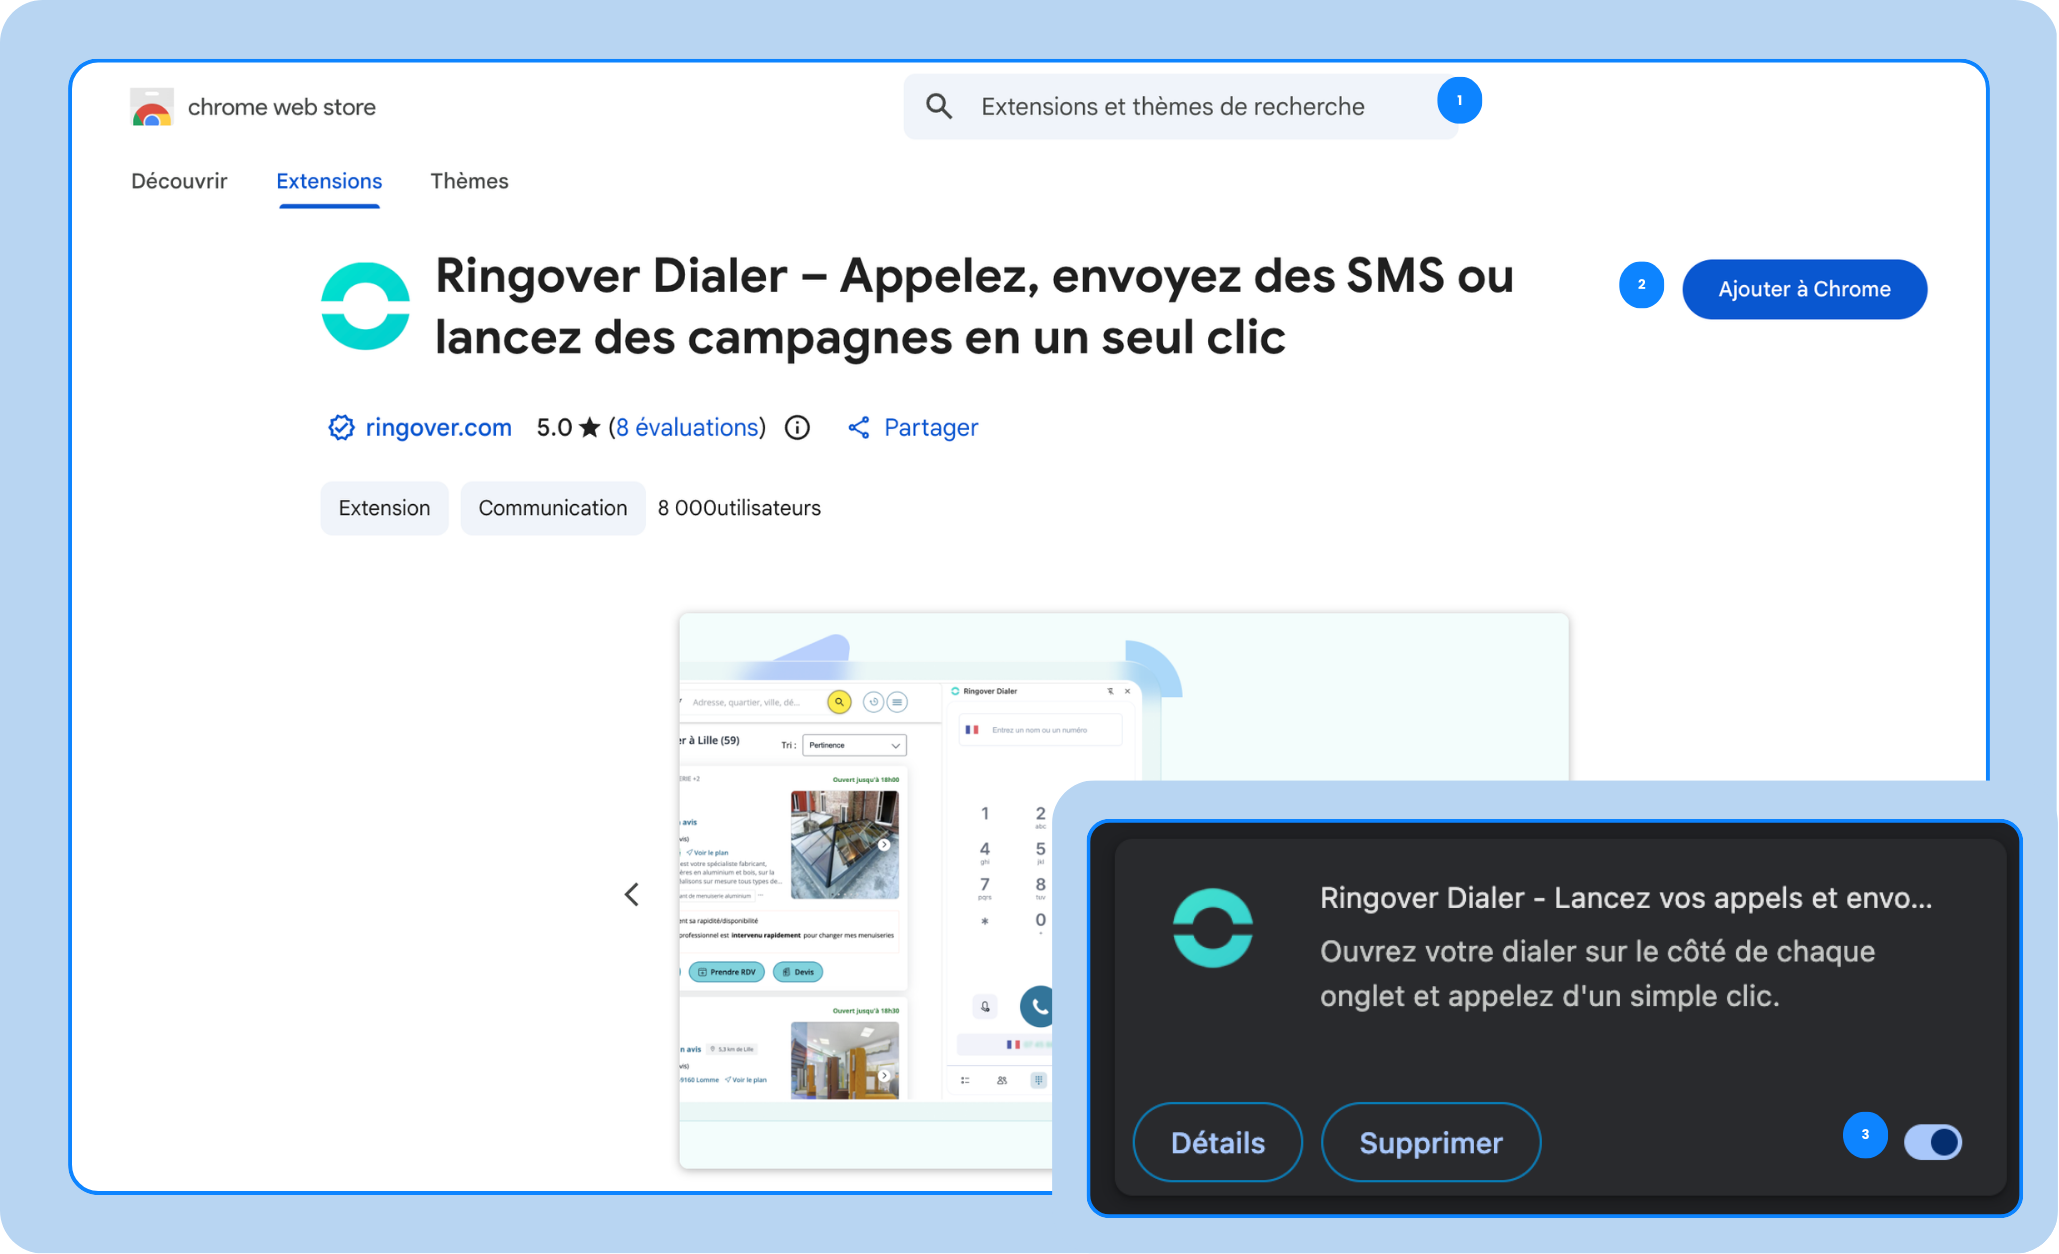Open the Détails button
The width and height of the screenshot is (2059, 1254).
coord(1217,1142)
